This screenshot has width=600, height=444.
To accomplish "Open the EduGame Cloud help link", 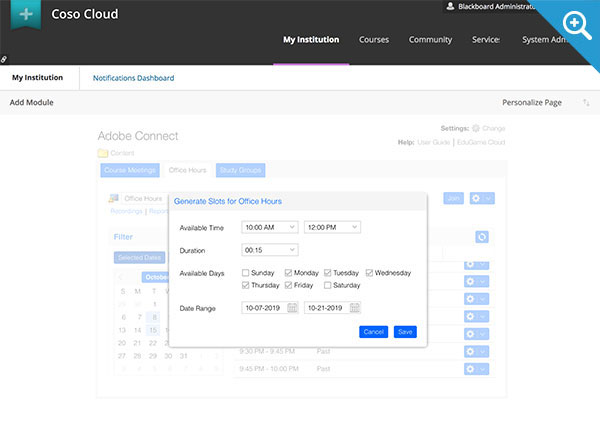I will pos(481,142).
